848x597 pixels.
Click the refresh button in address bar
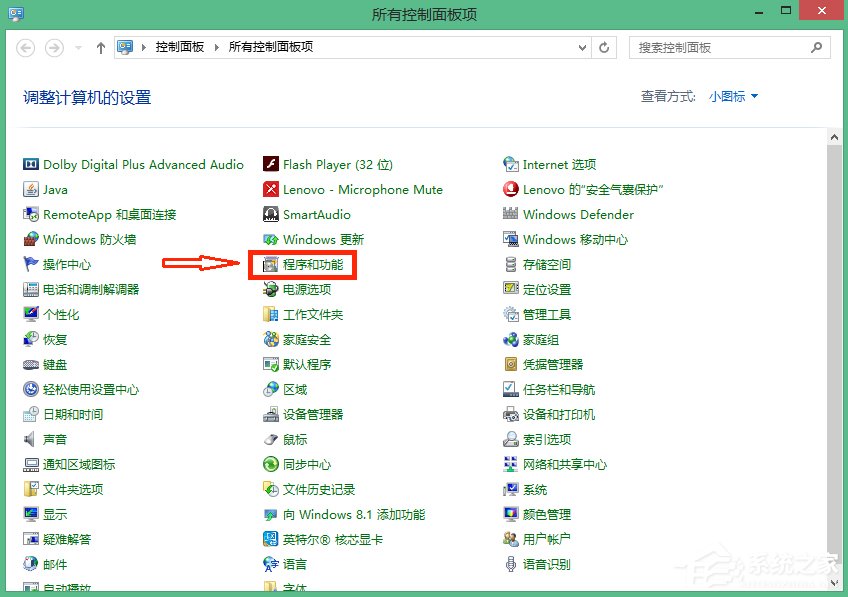coord(604,47)
